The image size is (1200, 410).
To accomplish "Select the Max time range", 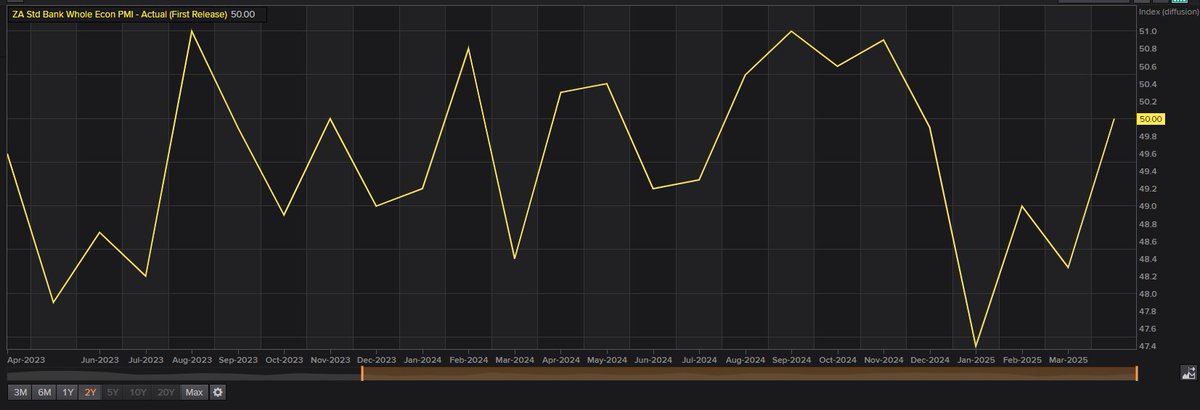I will (195, 393).
